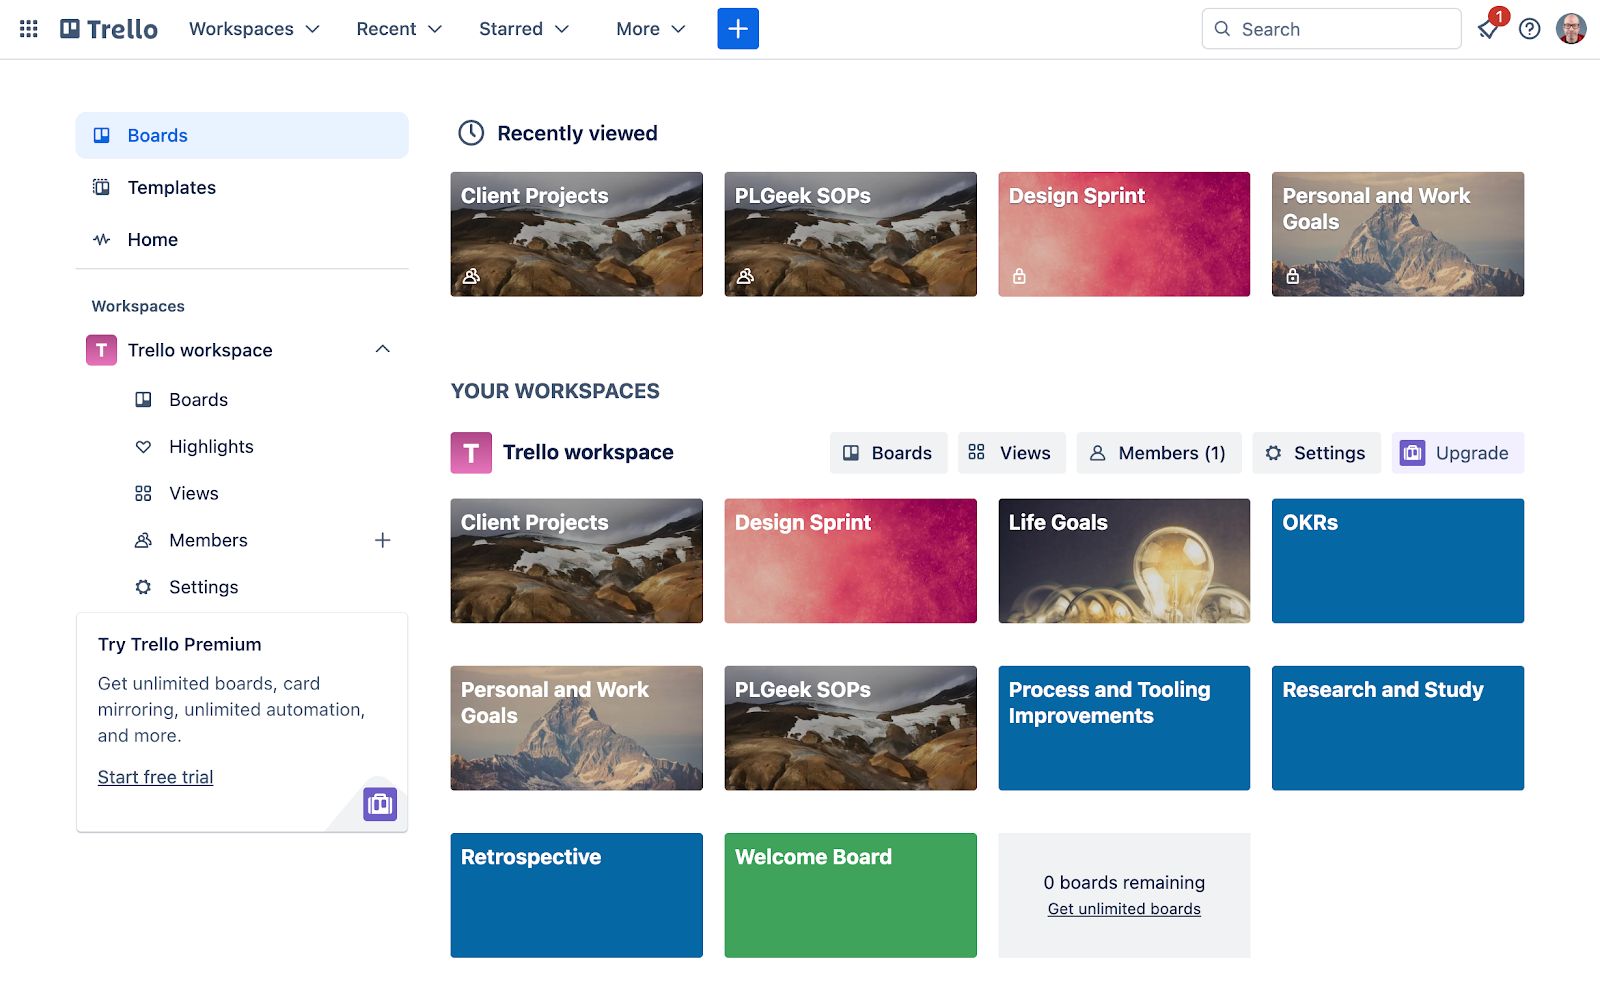The width and height of the screenshot is (1600, 993).
Task: Click the Trello workspace T icon in sidebar
Action: point(101,350)
